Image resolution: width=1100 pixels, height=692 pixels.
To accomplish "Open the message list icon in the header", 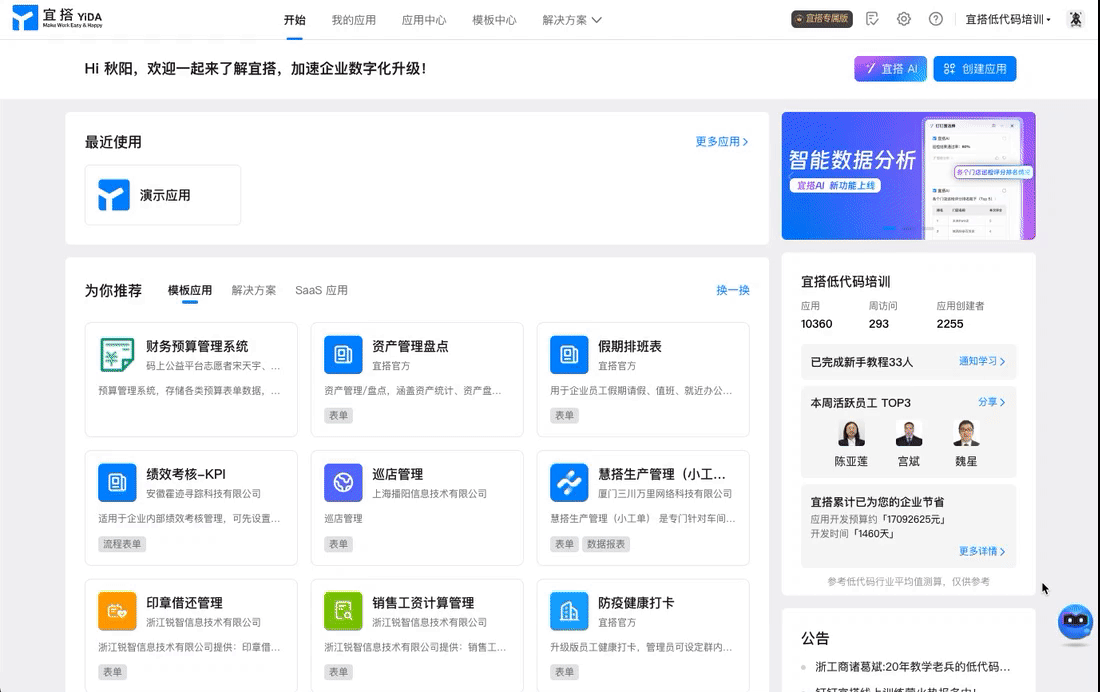I will click(x=872, y=19).
